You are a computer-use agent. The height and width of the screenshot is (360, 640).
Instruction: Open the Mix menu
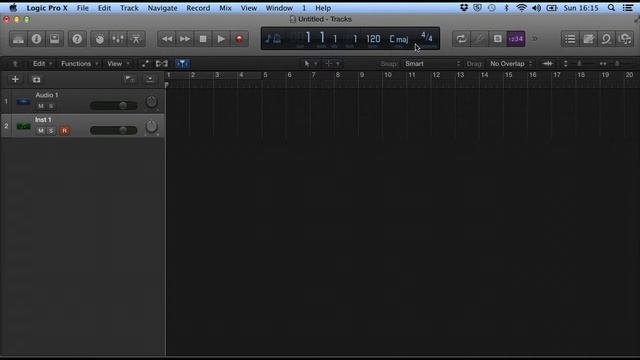(x=225, y=8)
